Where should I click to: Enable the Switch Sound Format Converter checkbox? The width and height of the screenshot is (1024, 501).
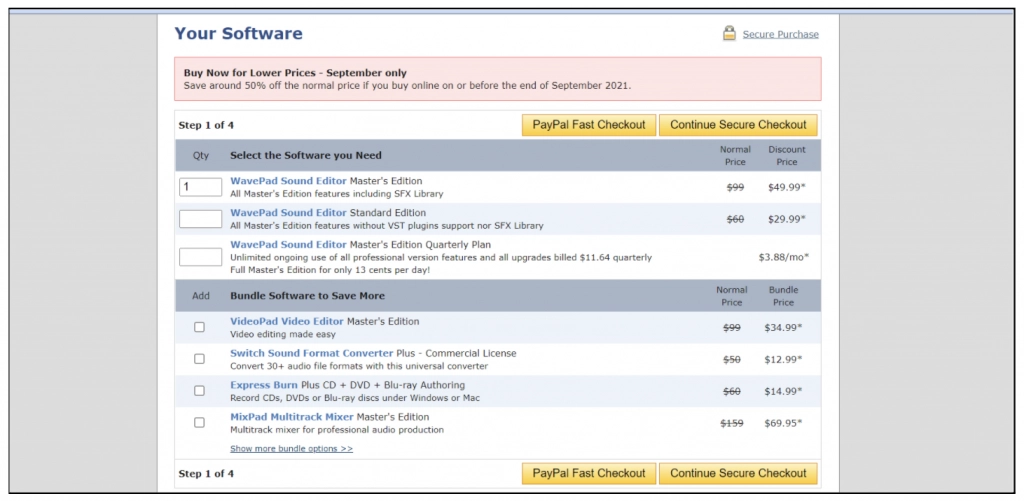[x=199, y=359]
